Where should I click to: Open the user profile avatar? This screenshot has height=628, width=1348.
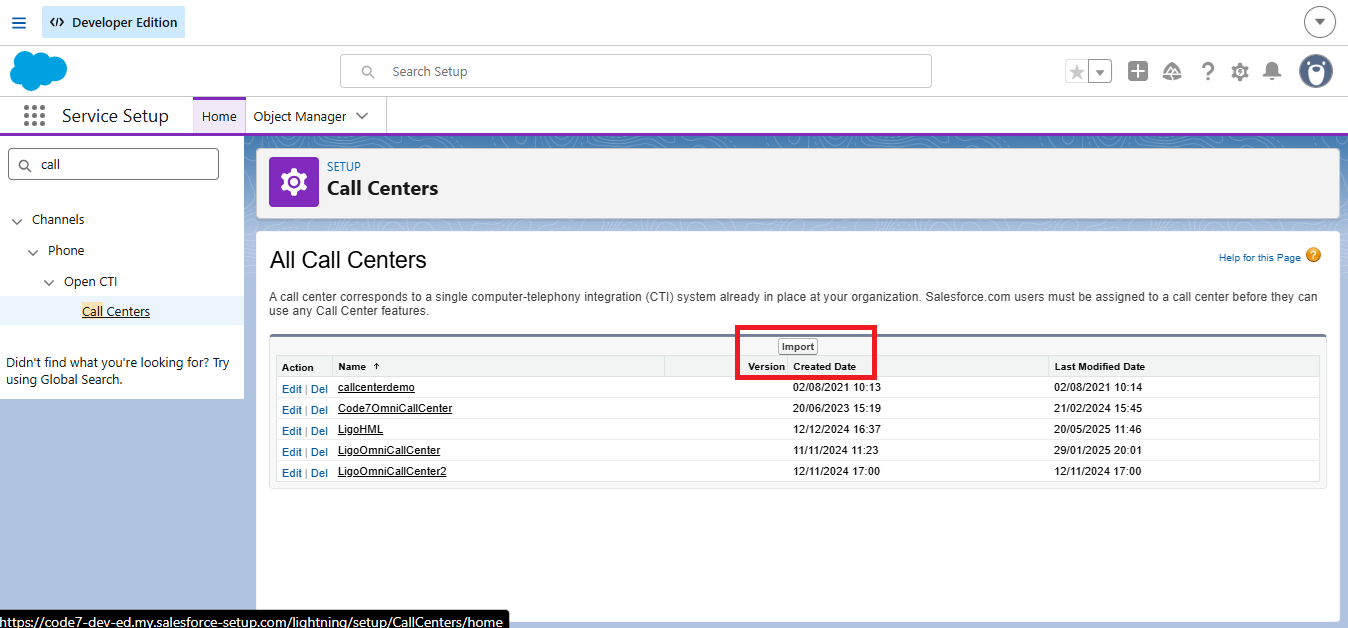coord(1316,71)
